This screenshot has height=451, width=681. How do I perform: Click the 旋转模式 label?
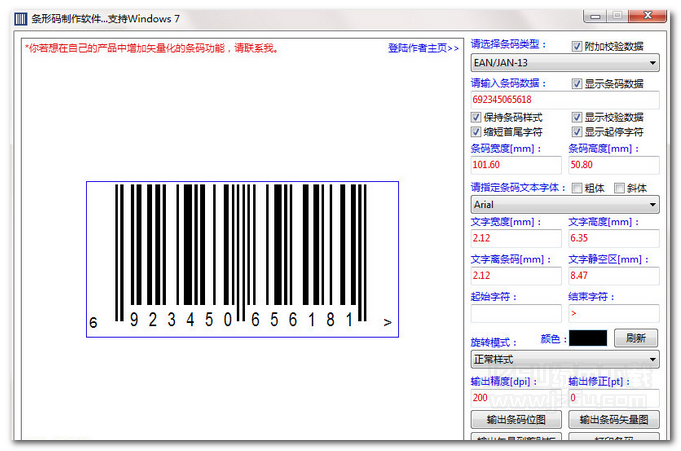(x=494, y=342)
